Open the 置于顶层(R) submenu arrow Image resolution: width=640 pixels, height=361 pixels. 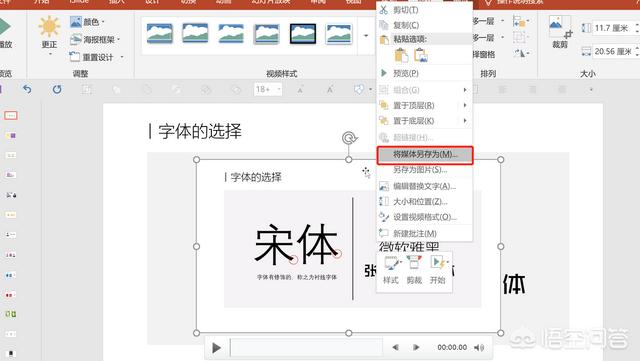click(465, 105)
